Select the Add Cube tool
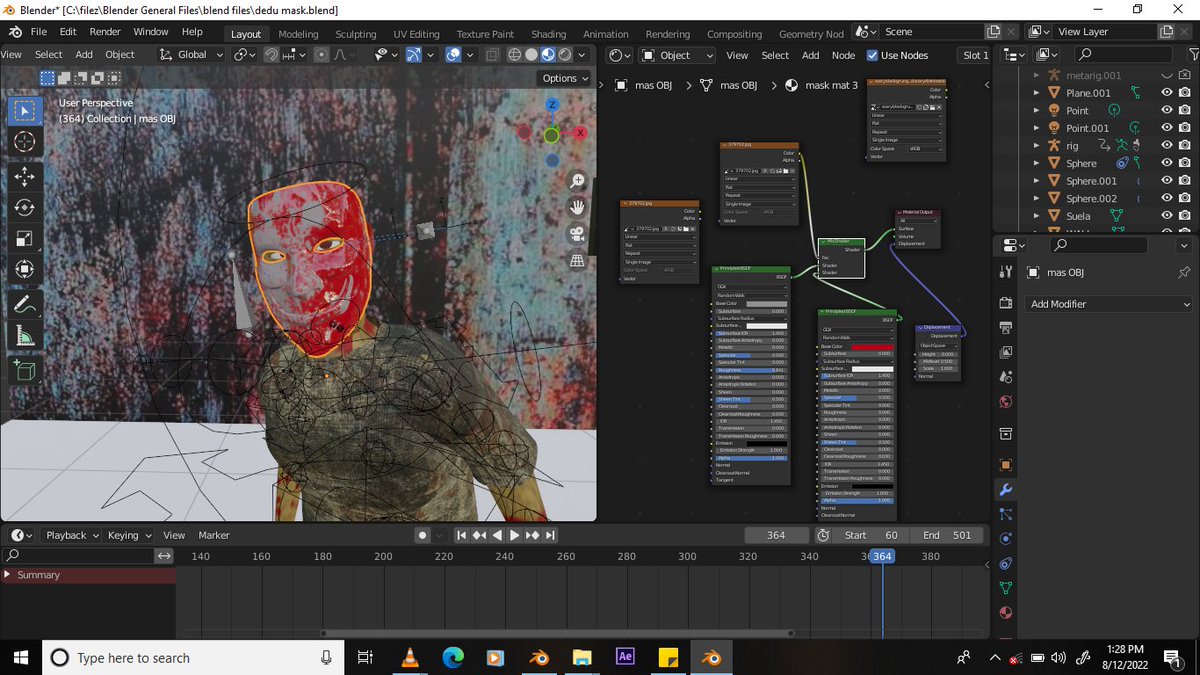This screenshot has height=675, width=1200. [x=25, y=371]
